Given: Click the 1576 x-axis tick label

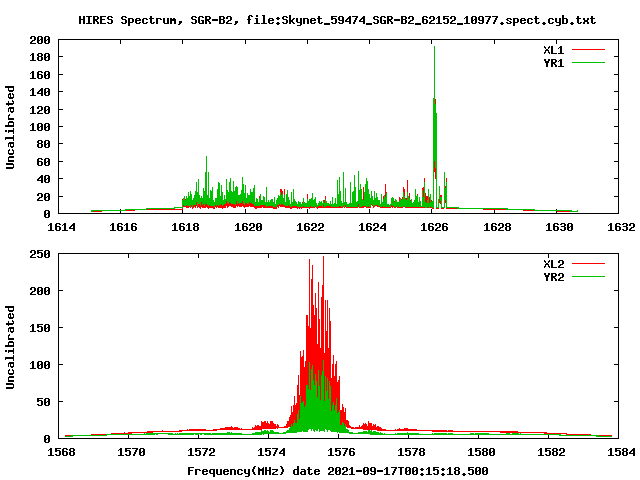Looking at the screenshot, I should point(341,452).
